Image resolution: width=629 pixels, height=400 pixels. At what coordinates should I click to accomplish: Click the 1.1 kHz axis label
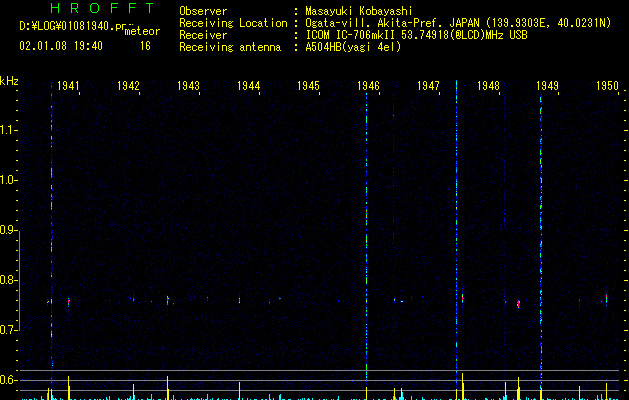(x=8, y=130)
